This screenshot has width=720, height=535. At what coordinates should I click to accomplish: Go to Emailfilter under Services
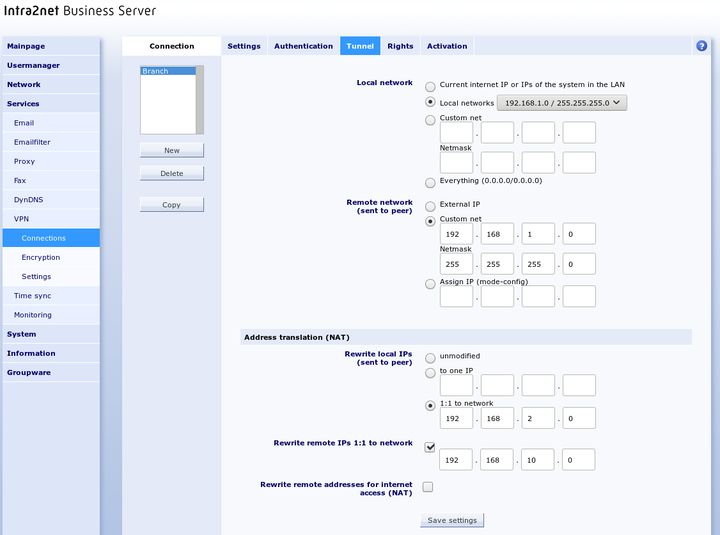tap(51, 142)
